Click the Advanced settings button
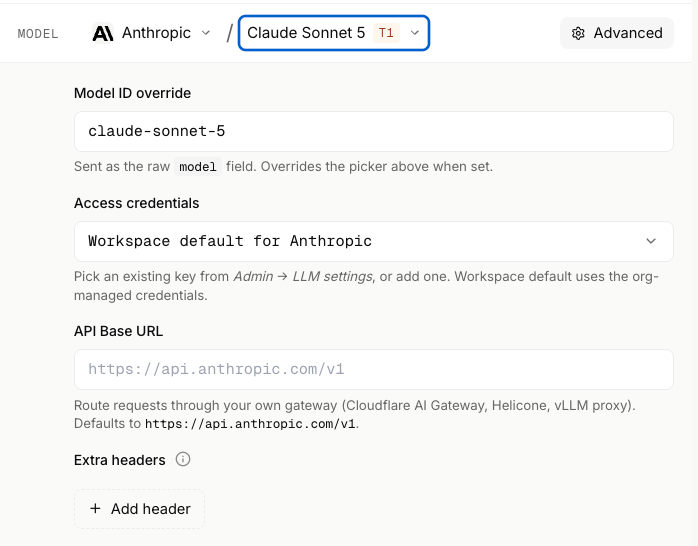This screenshot has height=546, width=698. [617, 33]
